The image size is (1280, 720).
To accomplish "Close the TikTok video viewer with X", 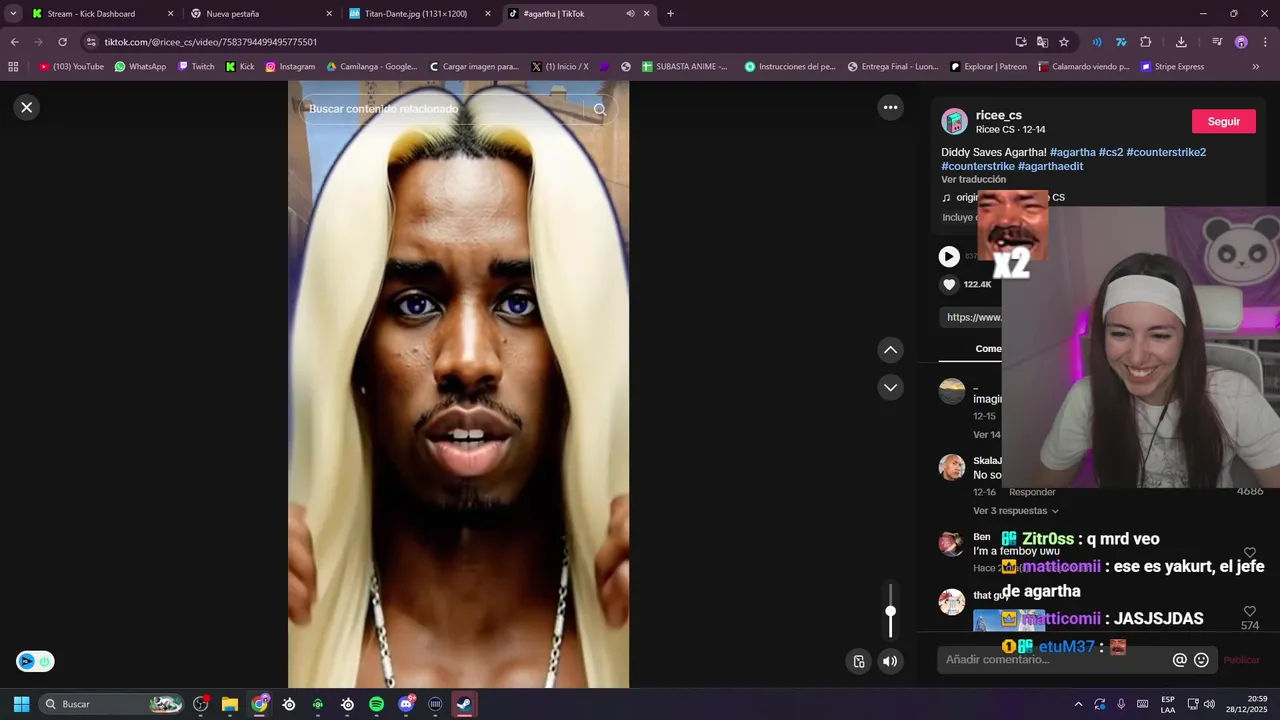I will pyautogui.click(x=27, y=107).
